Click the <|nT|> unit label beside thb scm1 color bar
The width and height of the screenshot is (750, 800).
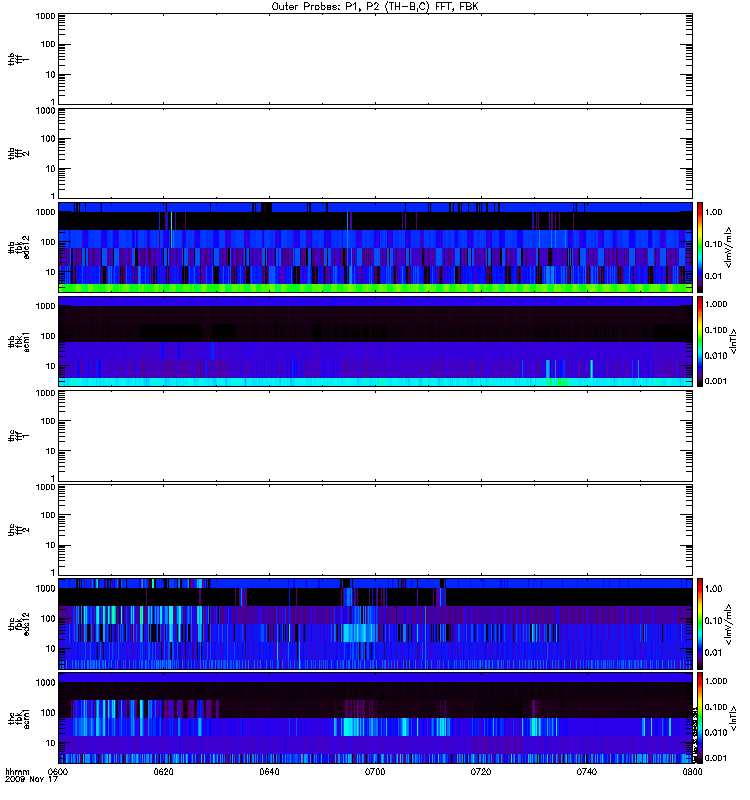click(x=734, y=341)
